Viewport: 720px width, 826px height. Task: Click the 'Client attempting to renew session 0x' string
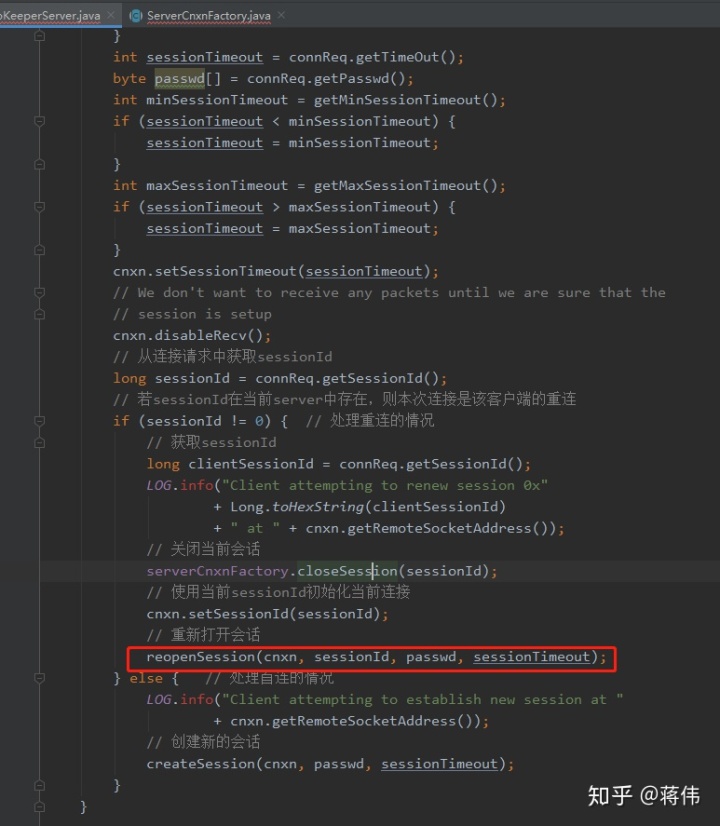point(384,485)
